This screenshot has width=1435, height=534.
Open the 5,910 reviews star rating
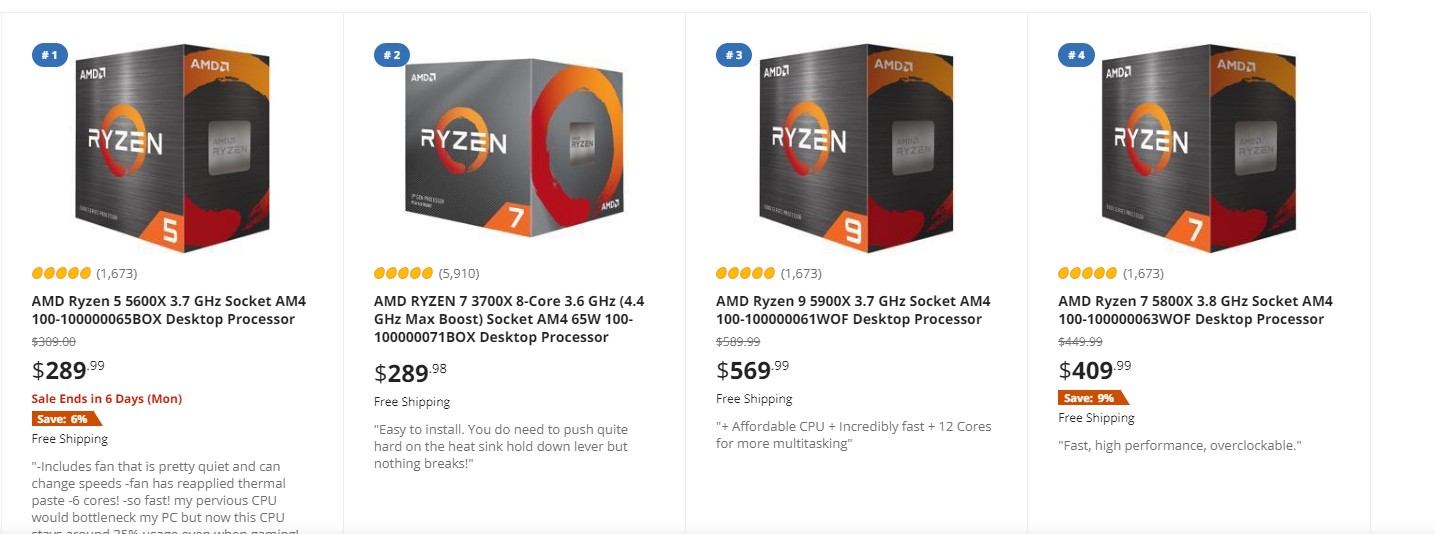point(404,273)
